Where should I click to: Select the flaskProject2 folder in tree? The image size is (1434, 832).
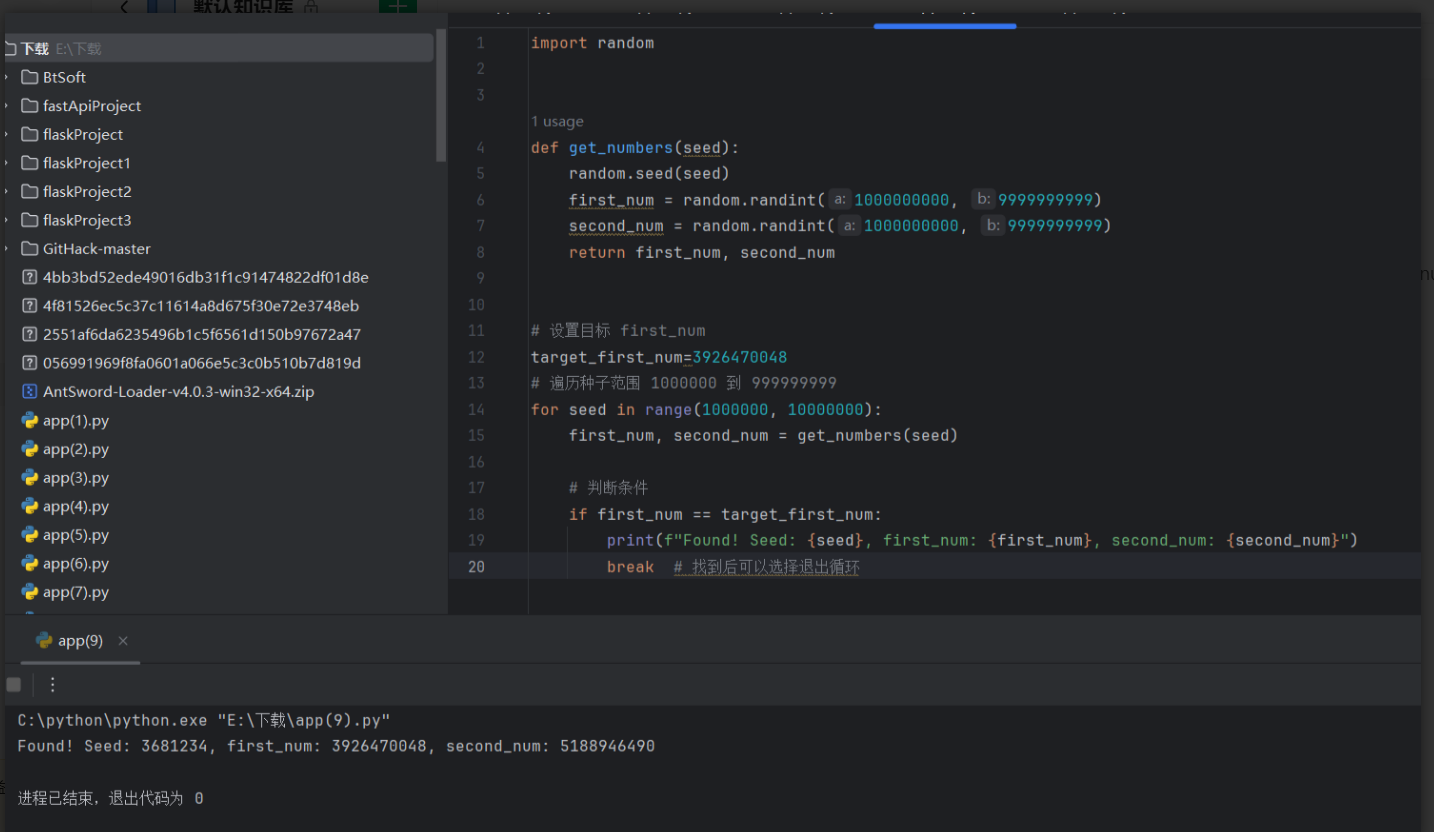tap(87, 192)
